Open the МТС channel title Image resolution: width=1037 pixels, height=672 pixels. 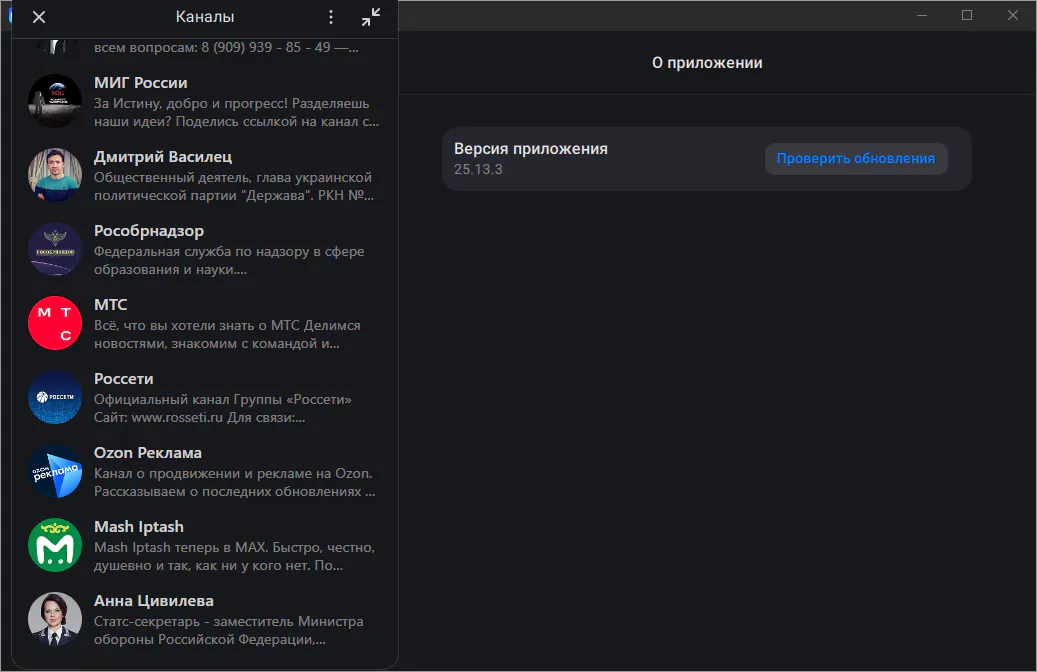pyautogui.click(x=111, y=305)
